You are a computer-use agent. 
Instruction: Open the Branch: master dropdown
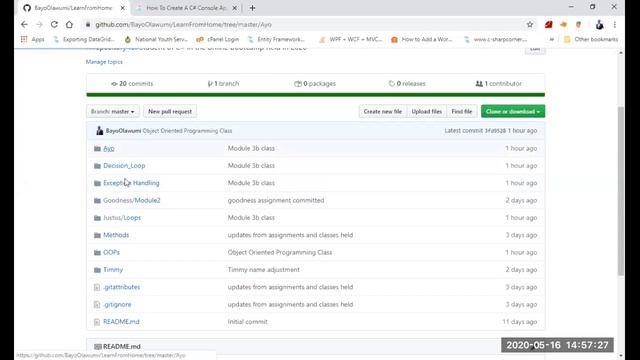coord(113,111)
